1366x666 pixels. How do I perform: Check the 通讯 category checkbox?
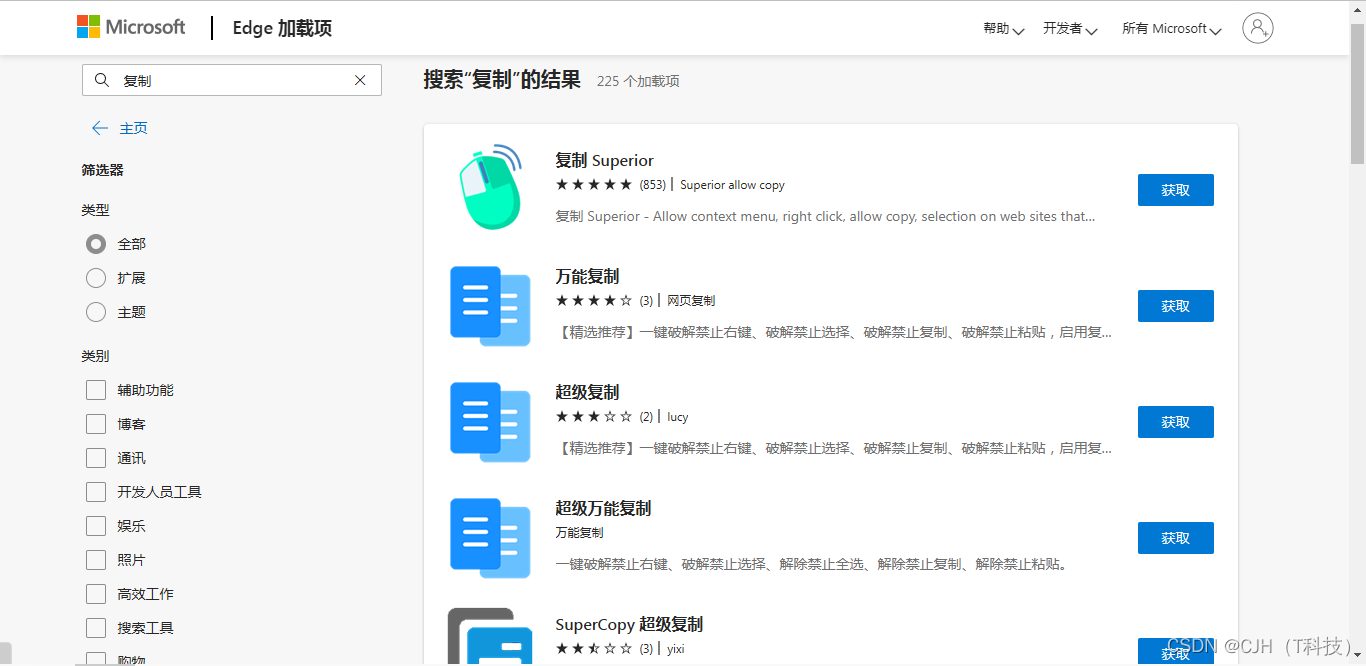(x=96, y=458)
